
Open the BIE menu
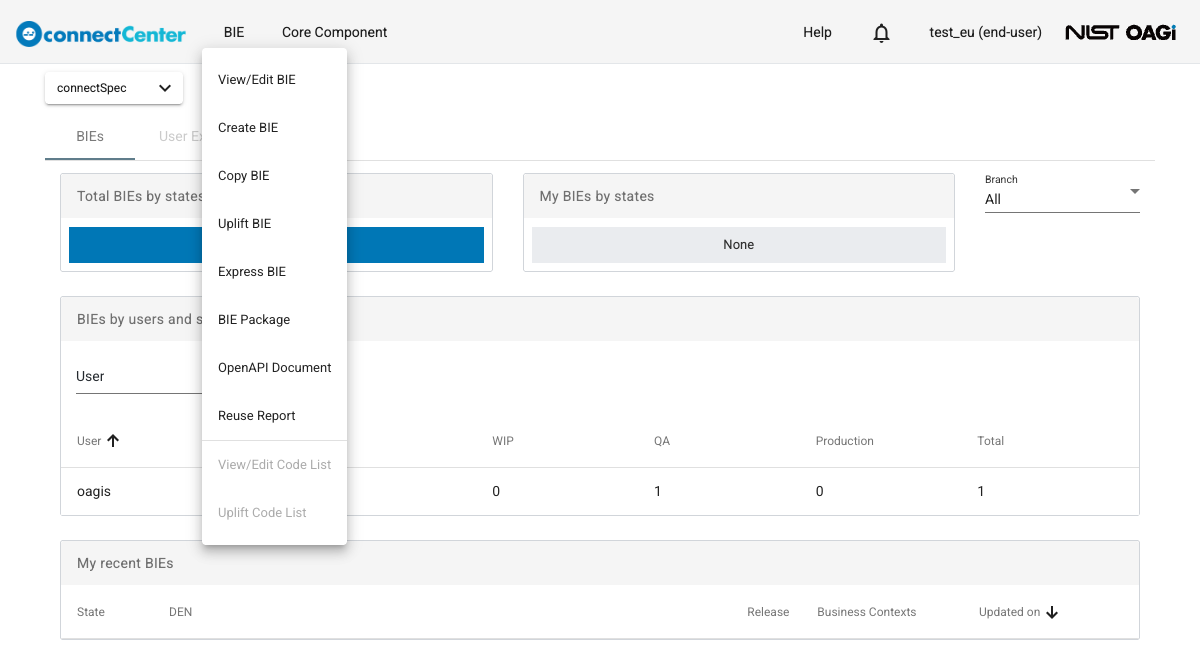[x=234, y=32]
